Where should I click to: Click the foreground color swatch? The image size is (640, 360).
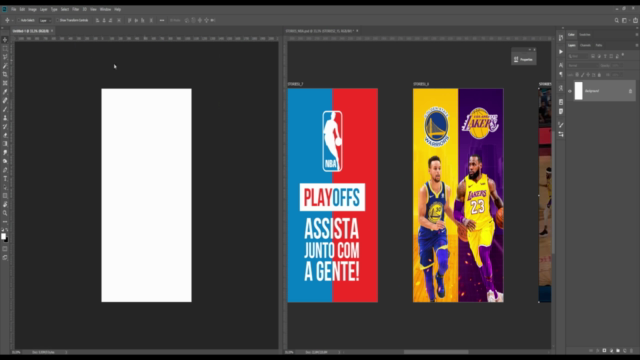pyautogui.click(x=4, y=236)
